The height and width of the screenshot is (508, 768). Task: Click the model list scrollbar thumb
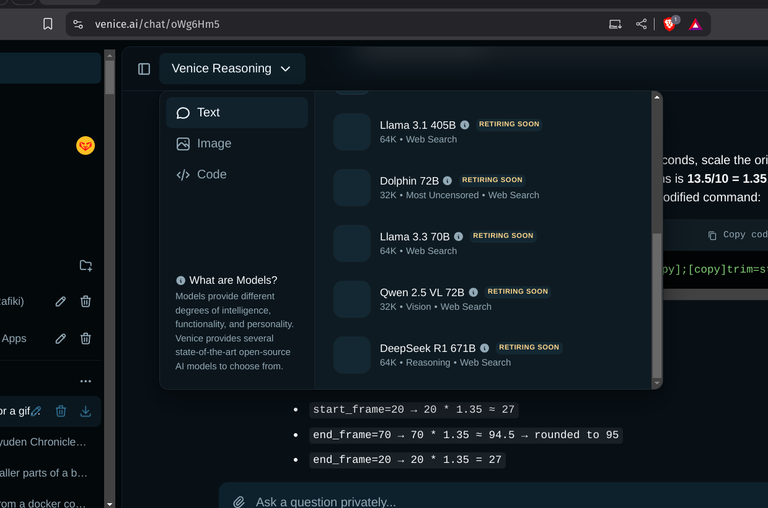coord(657,306)
